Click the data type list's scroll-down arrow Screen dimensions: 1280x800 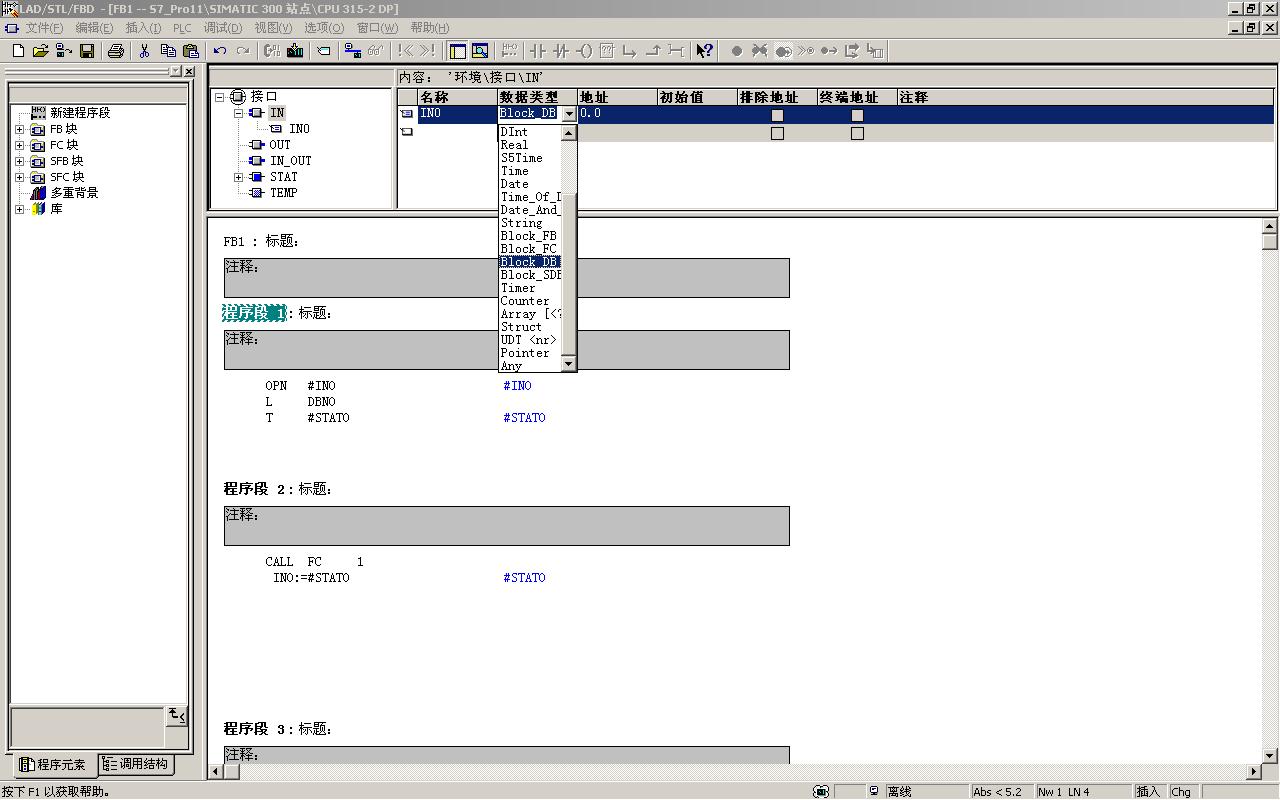pyautogui.click(x=568, y=364)
